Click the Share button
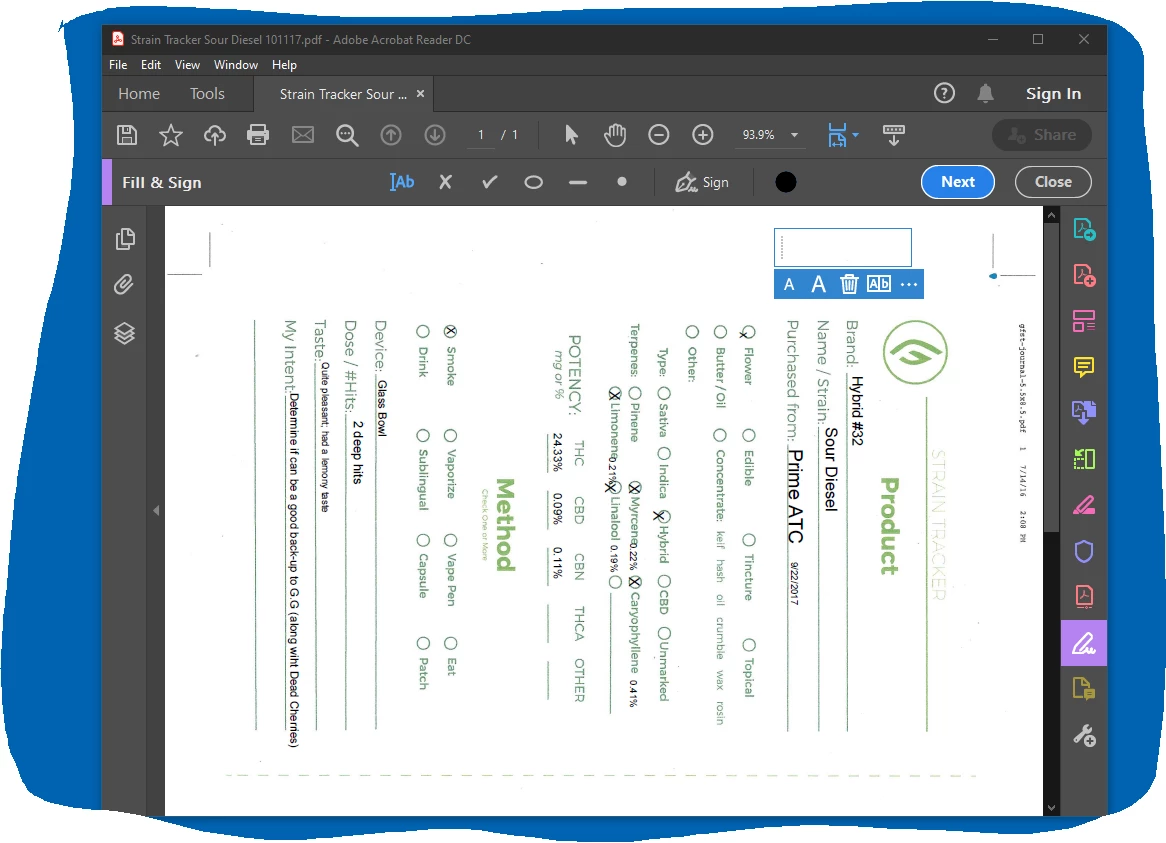The height and width of the screenshot is (843, 1166). pyautogui.click(x=1042, y=135)
